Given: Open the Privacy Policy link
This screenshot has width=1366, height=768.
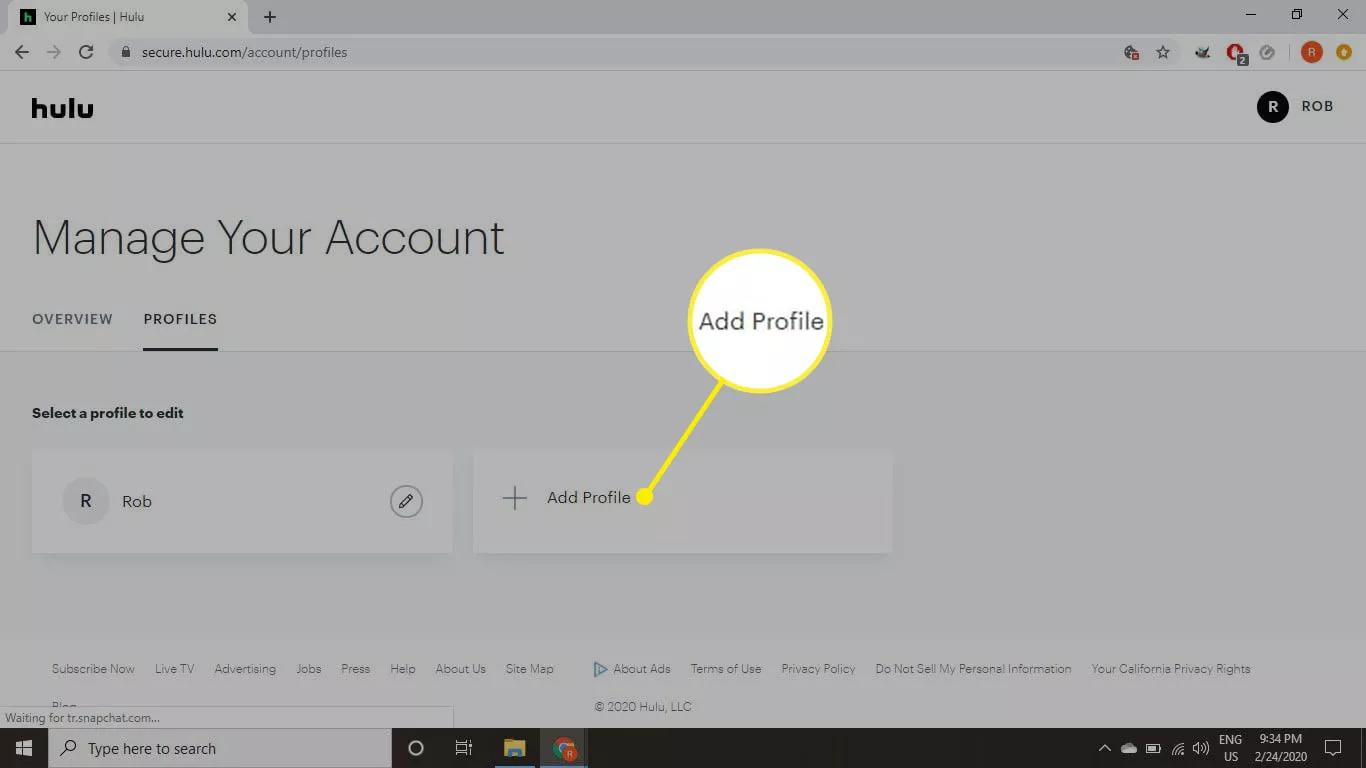Looking at the screenshot, I should pyautogui.click(x=818, y=669).
